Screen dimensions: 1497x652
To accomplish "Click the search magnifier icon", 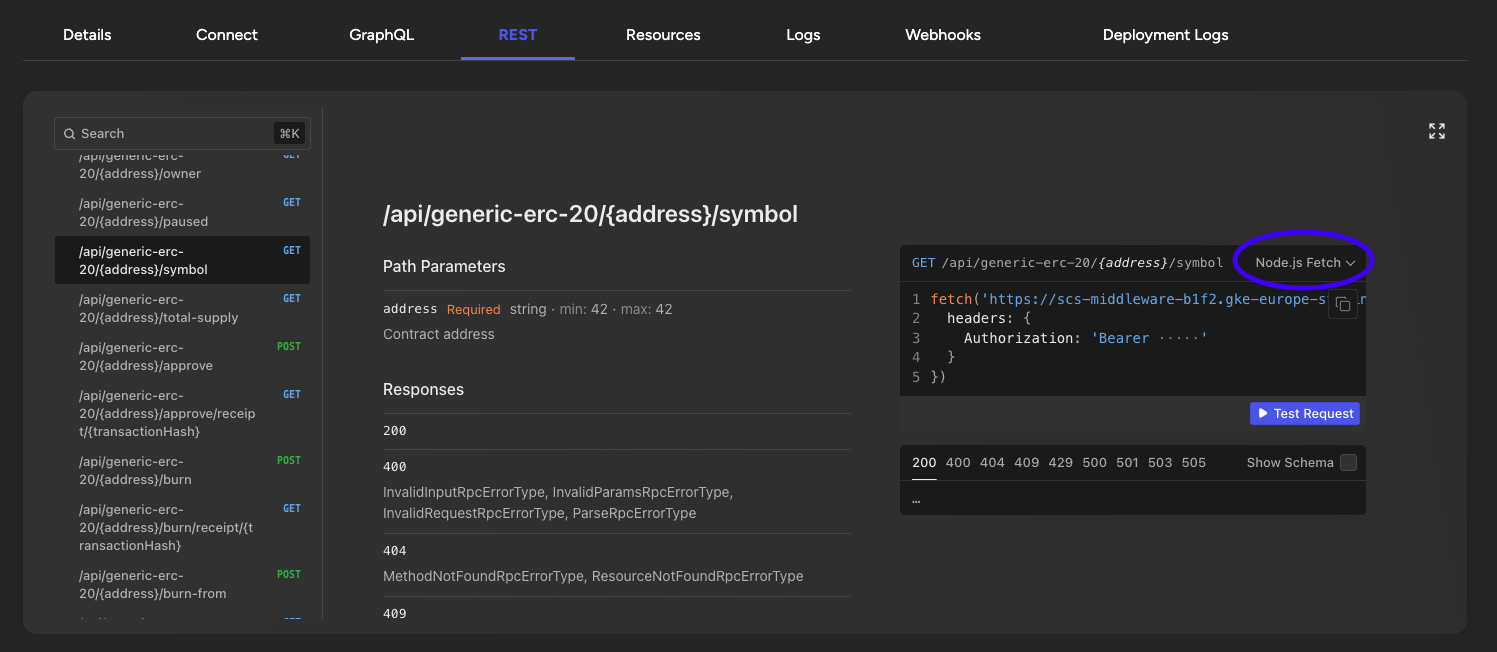I will click(x=69, y=133).
